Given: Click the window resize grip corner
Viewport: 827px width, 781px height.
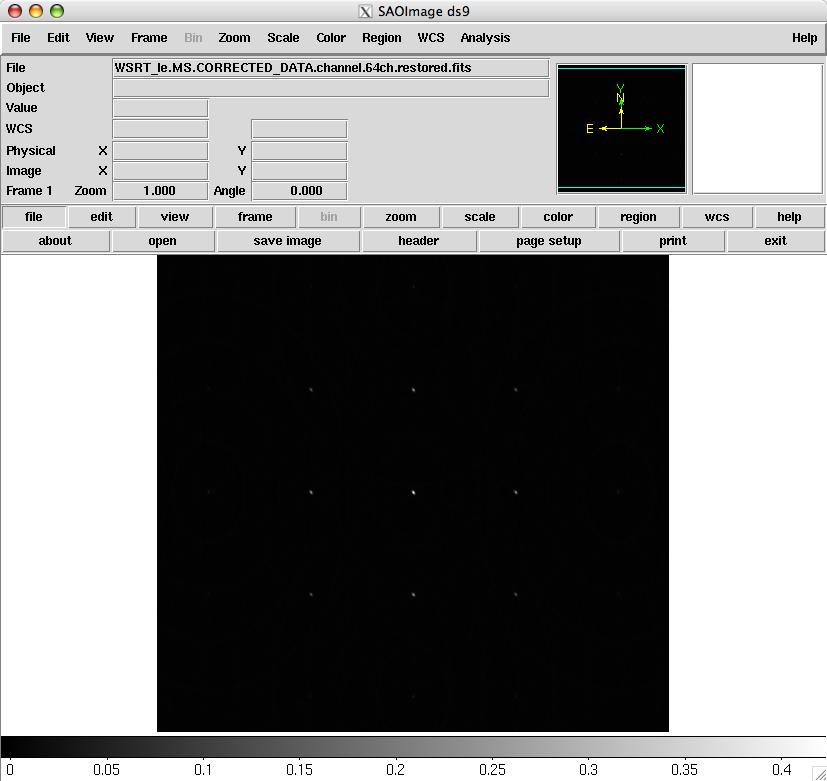Looking at the screenshot, I should point(819,774).
